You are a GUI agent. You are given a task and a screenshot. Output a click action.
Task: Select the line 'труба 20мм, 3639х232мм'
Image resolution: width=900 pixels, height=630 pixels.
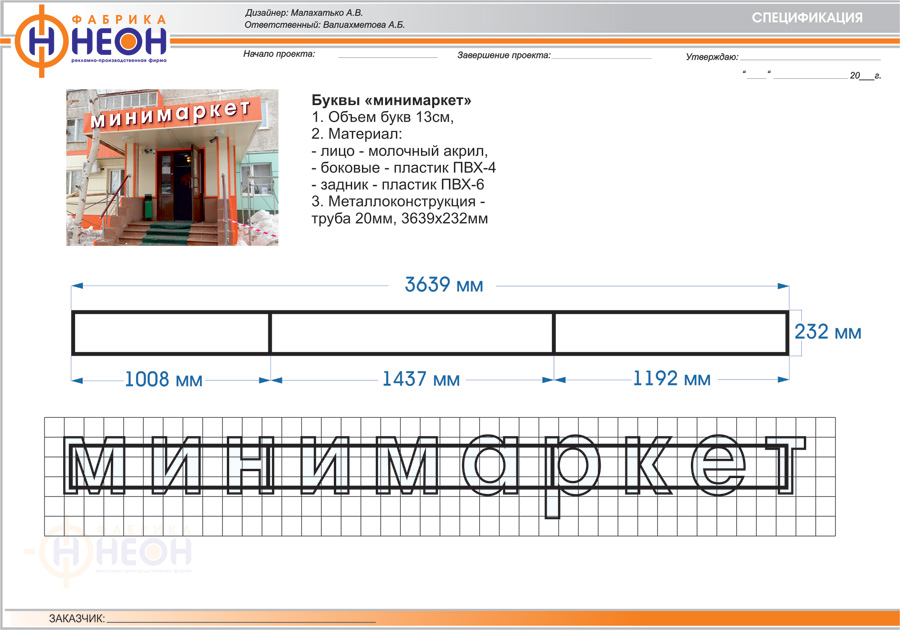point(400,219)
